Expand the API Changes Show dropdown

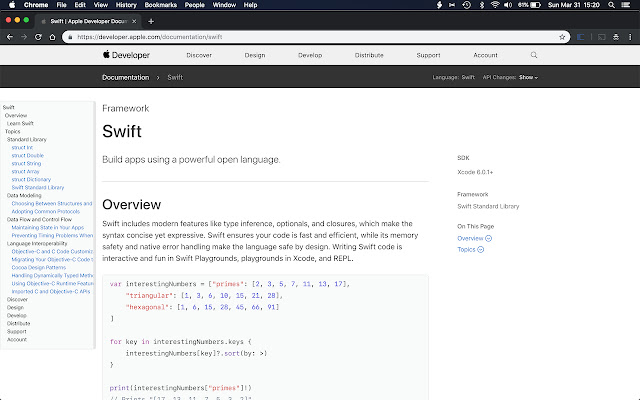point(527,77)
